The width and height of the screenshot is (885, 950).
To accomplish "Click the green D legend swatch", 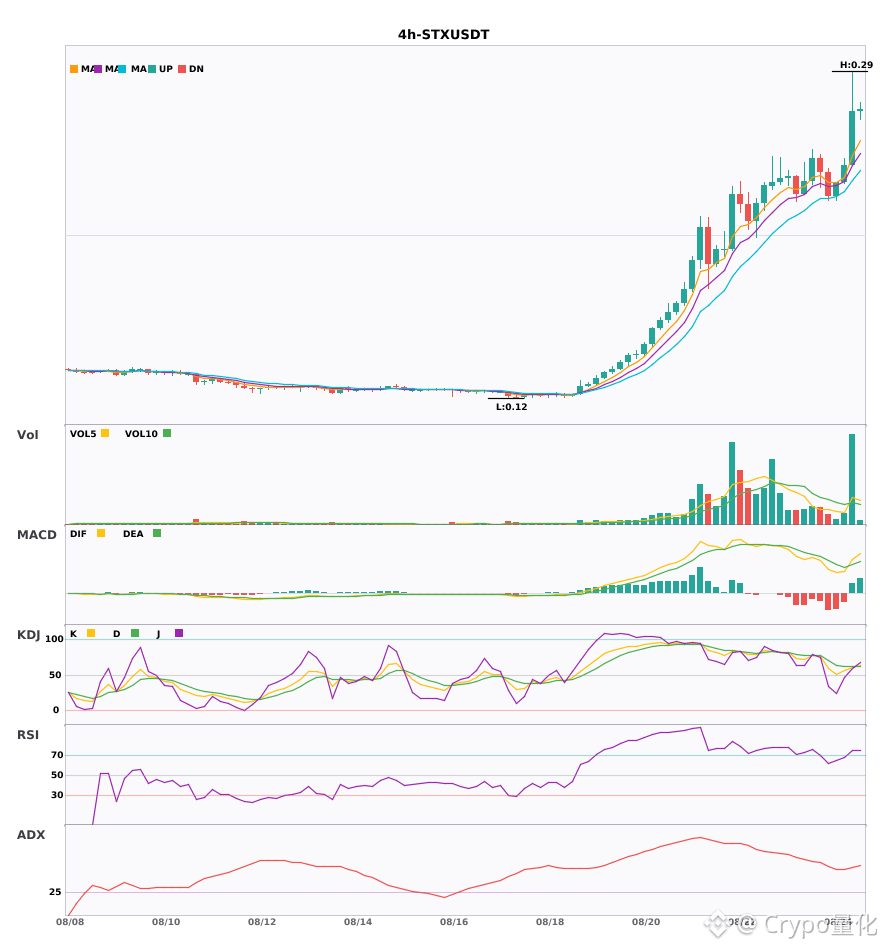I will (x=135, y=633).
